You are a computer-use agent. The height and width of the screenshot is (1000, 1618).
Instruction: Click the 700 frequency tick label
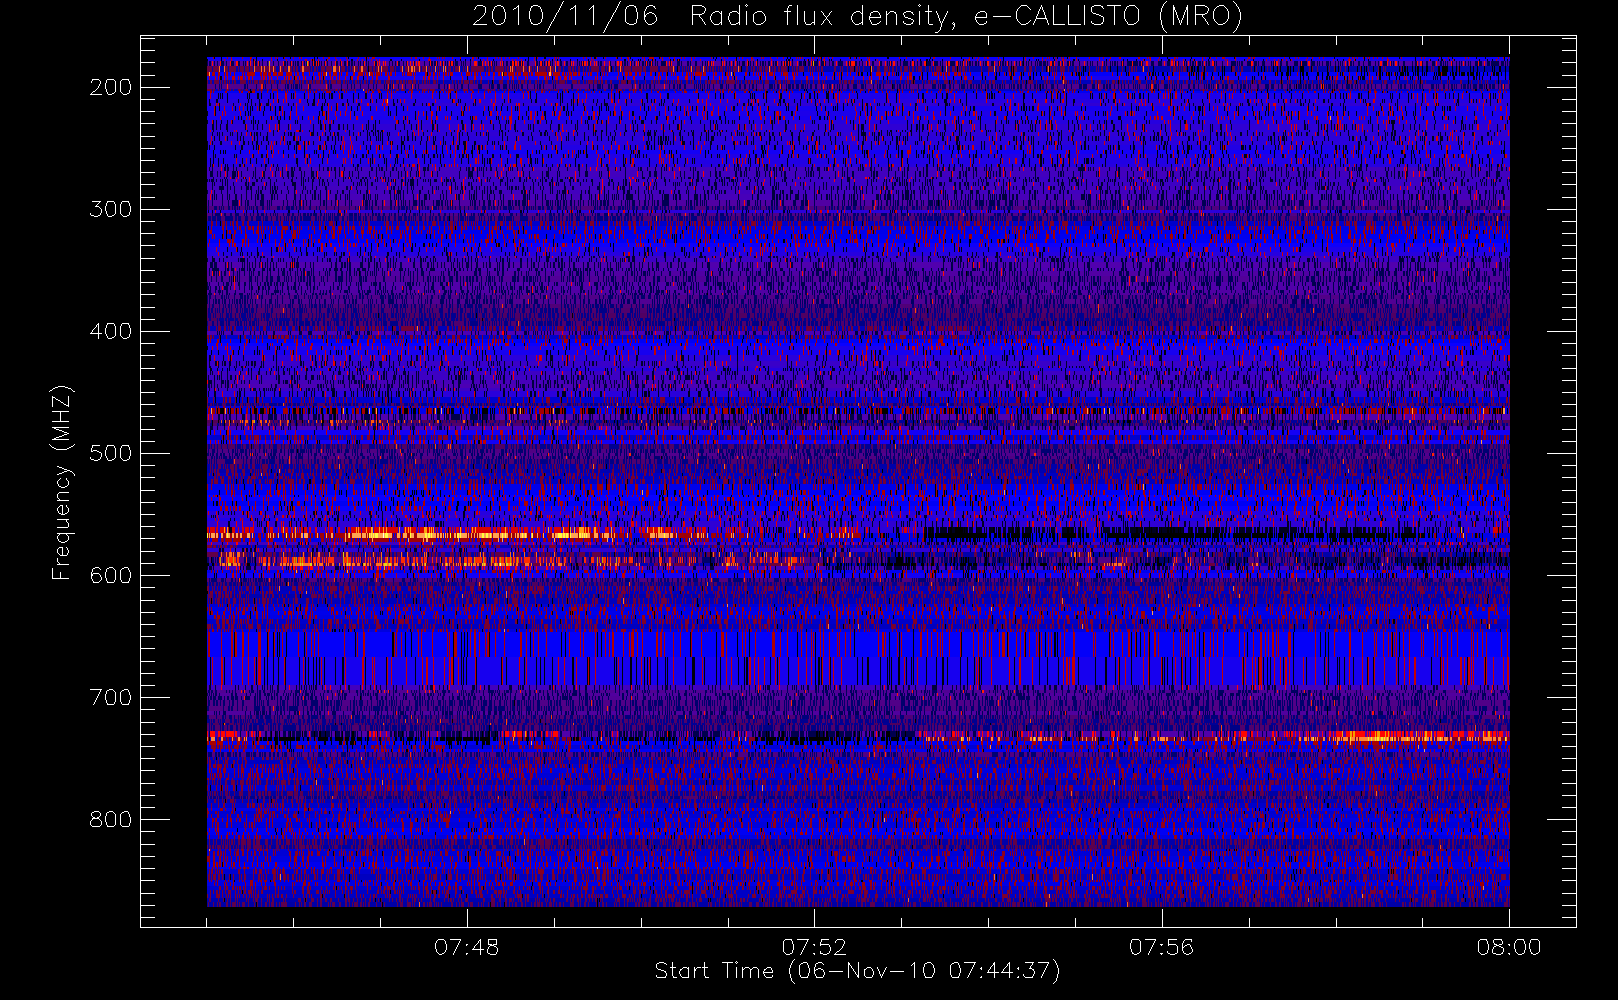[111, 697]
